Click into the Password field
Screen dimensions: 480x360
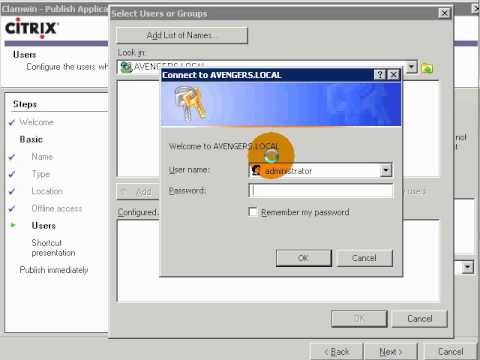pos(321,191)
